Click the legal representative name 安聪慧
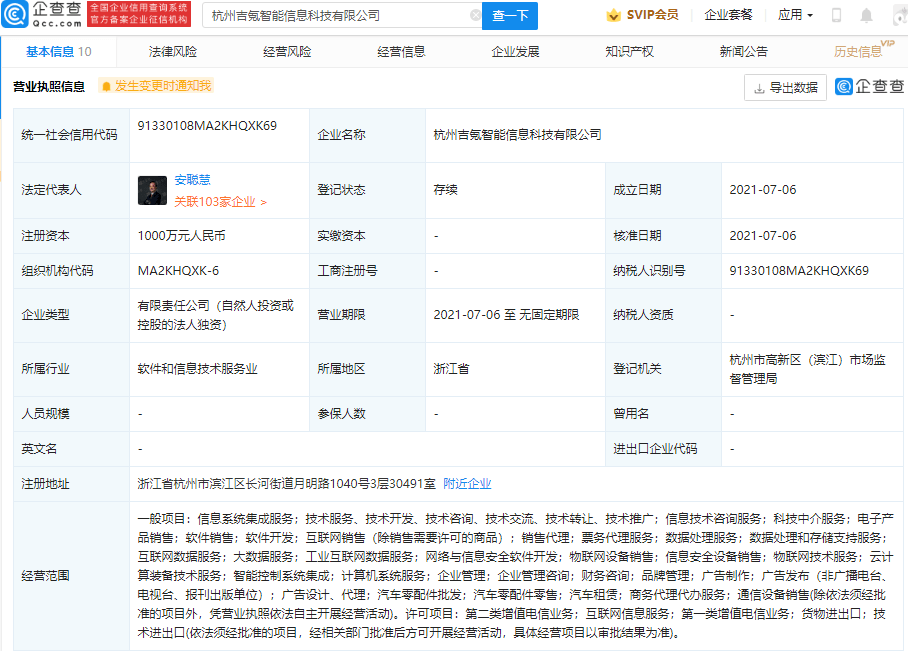 [x=192, y=180]
